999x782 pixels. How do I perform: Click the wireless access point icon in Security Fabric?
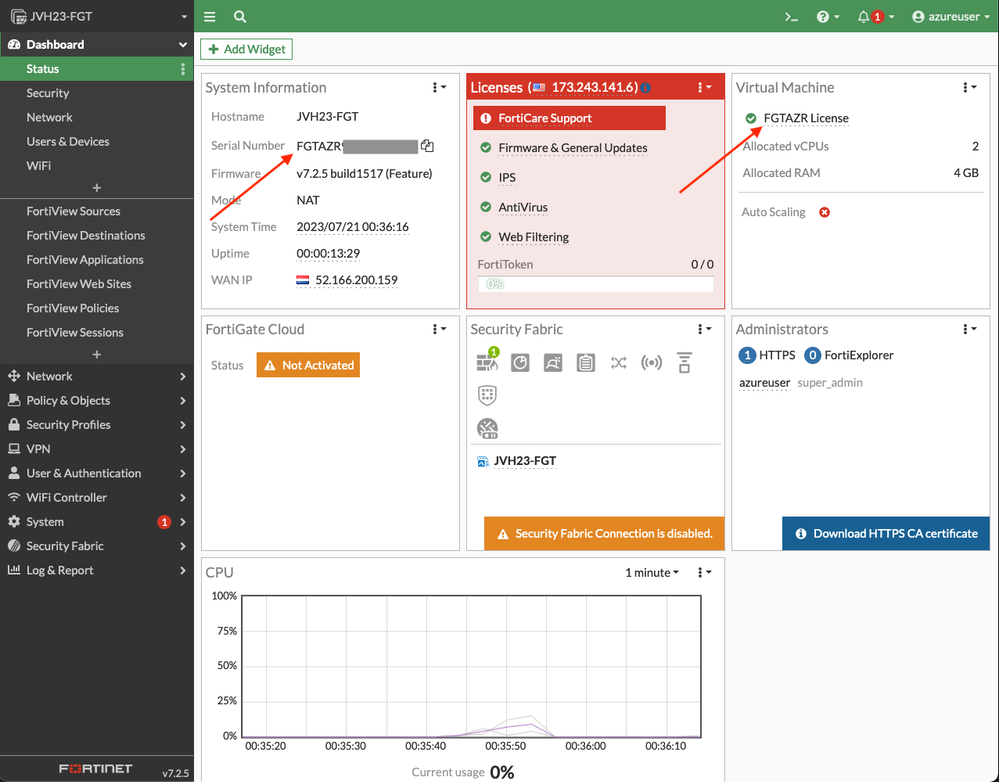[651, 363]
